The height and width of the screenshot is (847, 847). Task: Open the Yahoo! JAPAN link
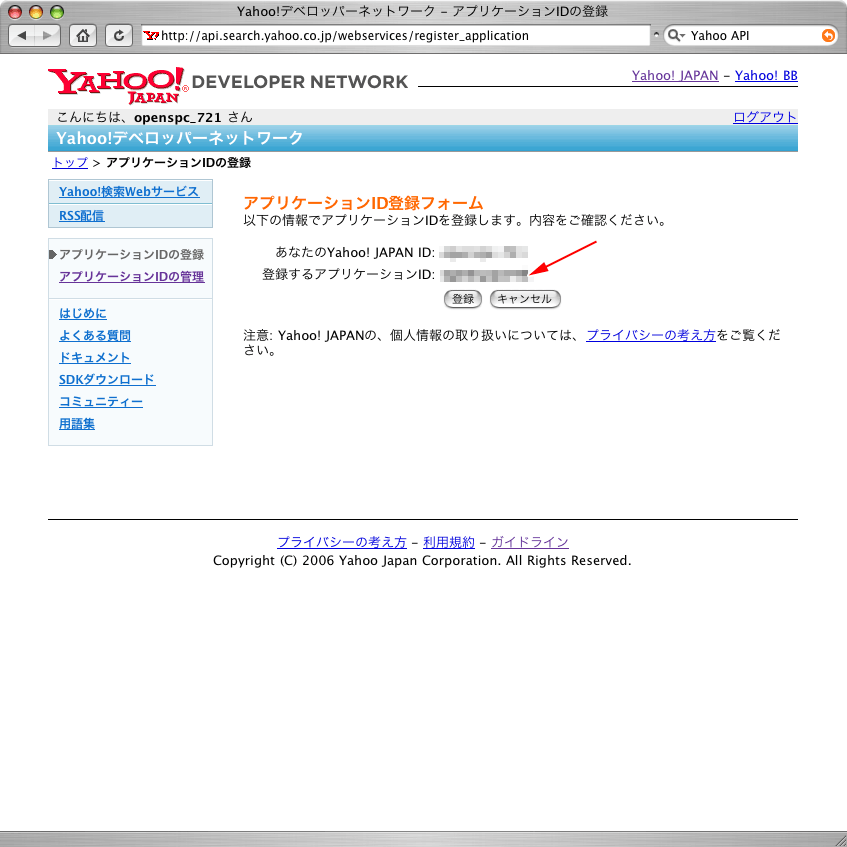pyautogui.click(x=675, y=76)
